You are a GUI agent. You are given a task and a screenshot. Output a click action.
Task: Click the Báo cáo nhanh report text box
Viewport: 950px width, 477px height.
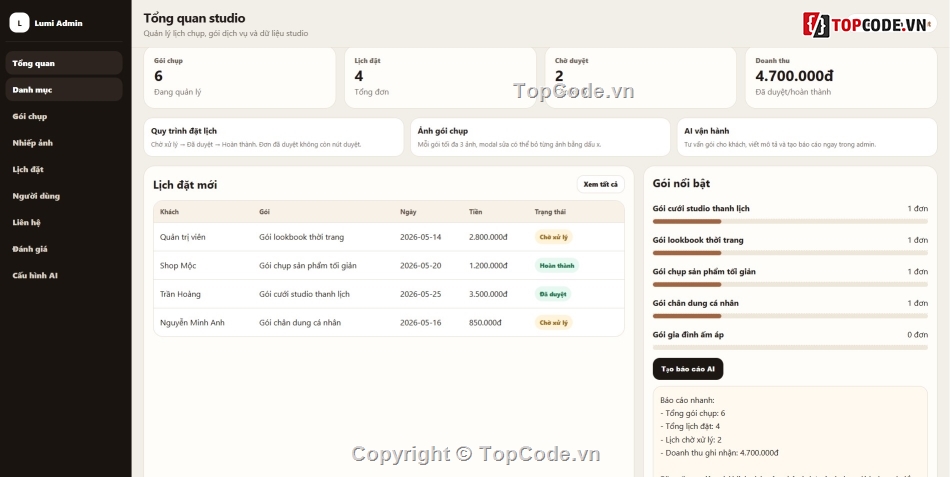[790, 432]
